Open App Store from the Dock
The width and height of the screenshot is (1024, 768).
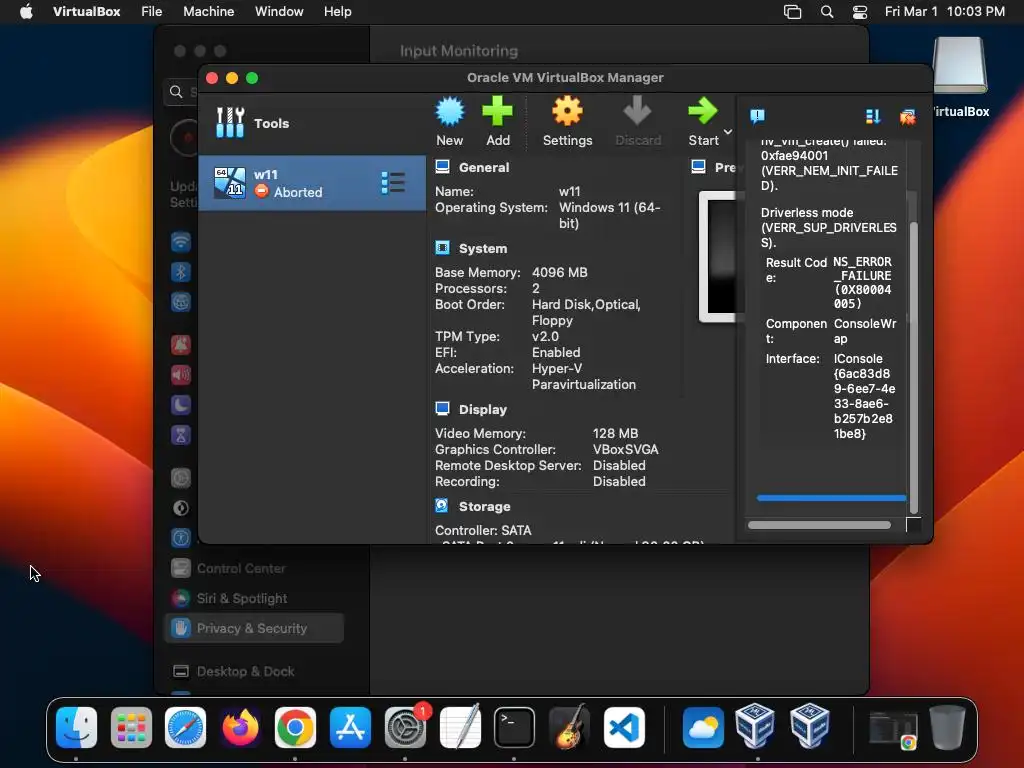click(x=350, y=727)
